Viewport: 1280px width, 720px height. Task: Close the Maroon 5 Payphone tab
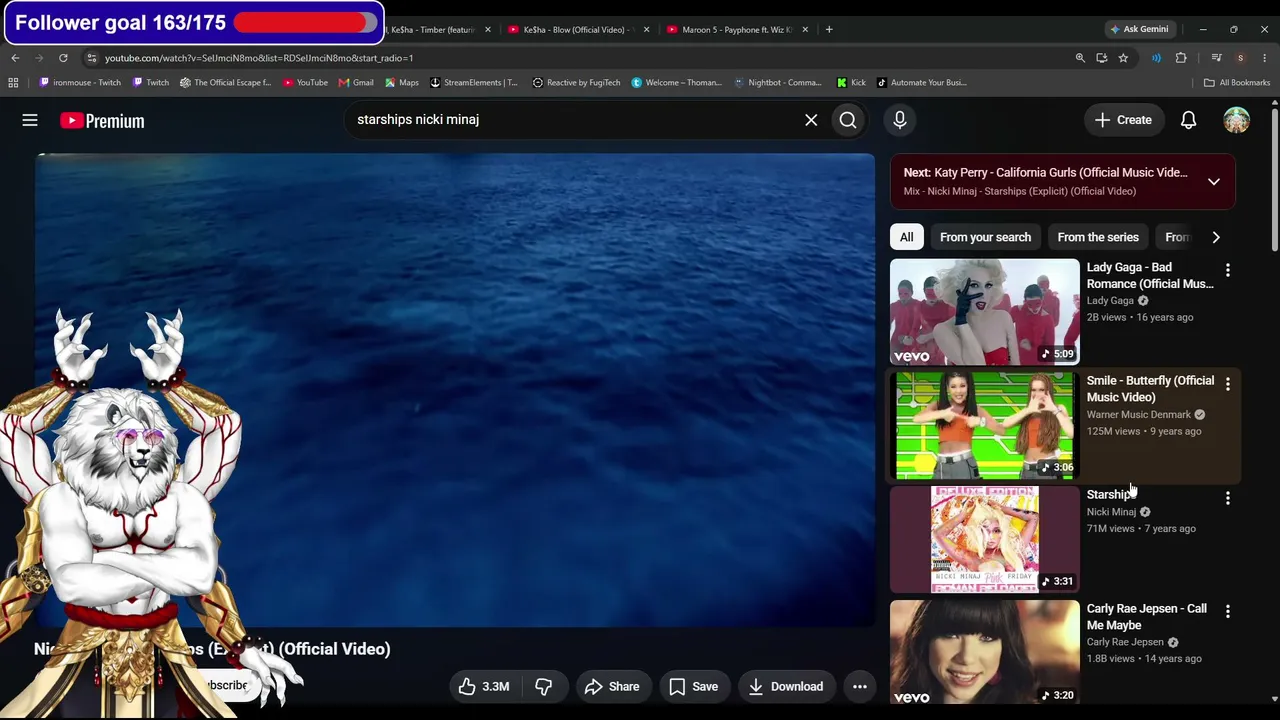coord(805,29)
